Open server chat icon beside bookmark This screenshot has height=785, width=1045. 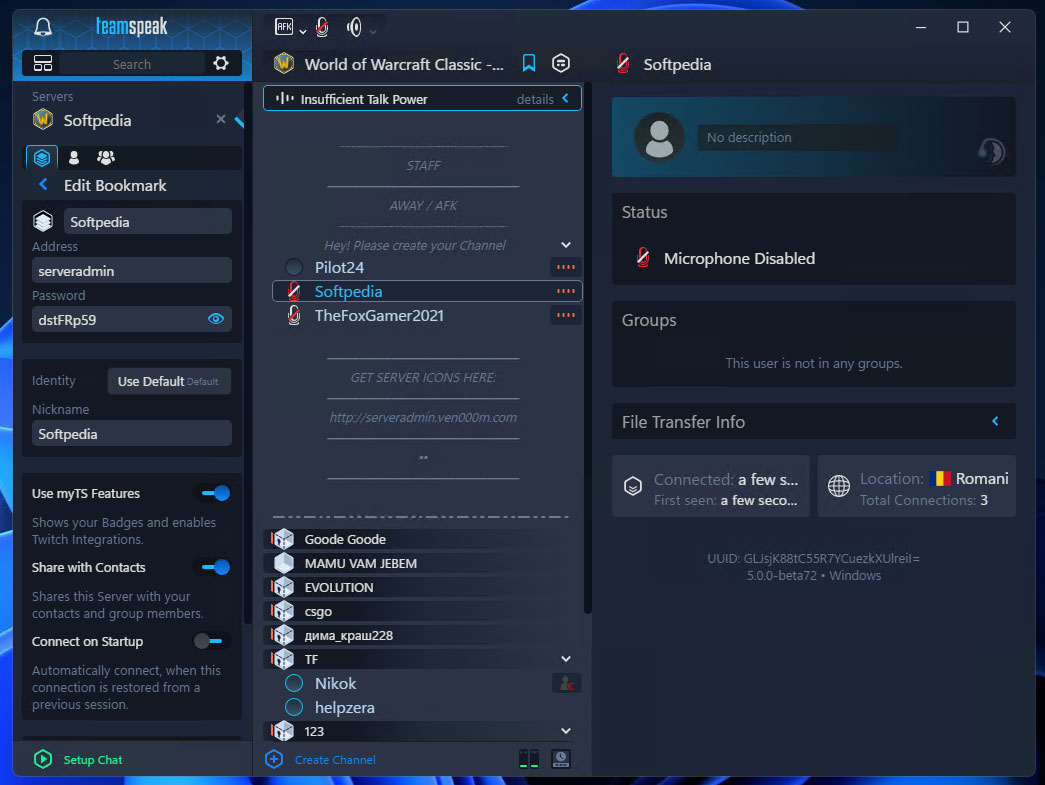(x=561, y=63)
